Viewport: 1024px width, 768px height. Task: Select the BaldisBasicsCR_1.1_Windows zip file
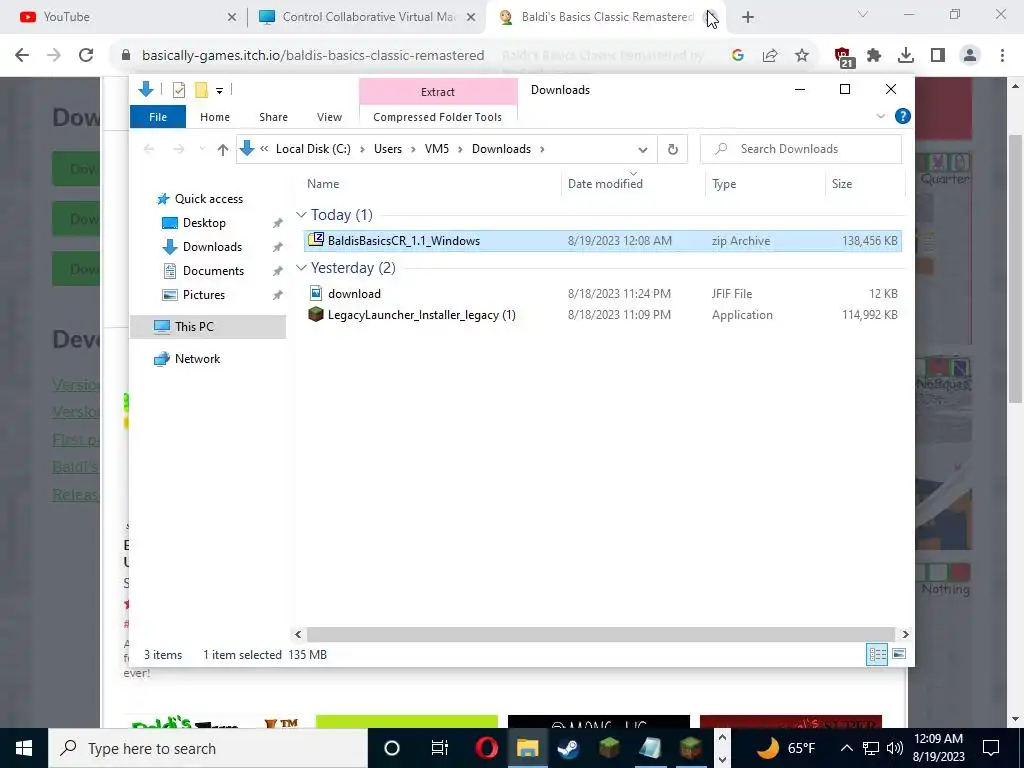pos(603,241)
